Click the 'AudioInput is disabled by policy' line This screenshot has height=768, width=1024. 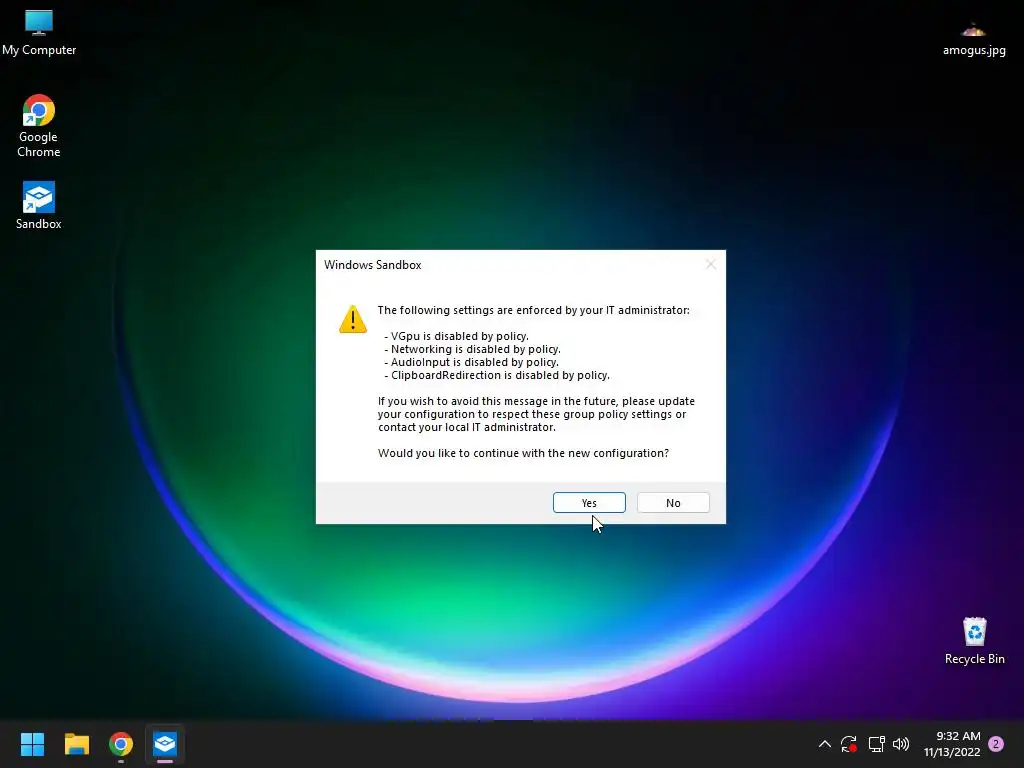click(472, 362)
